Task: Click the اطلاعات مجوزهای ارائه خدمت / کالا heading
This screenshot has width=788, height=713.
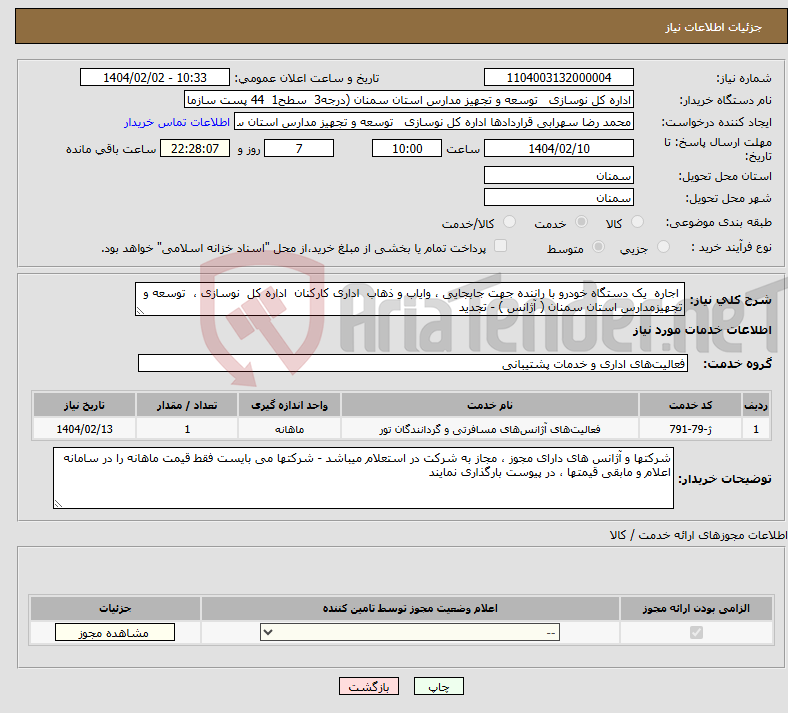Action: [x=699, y=535]
